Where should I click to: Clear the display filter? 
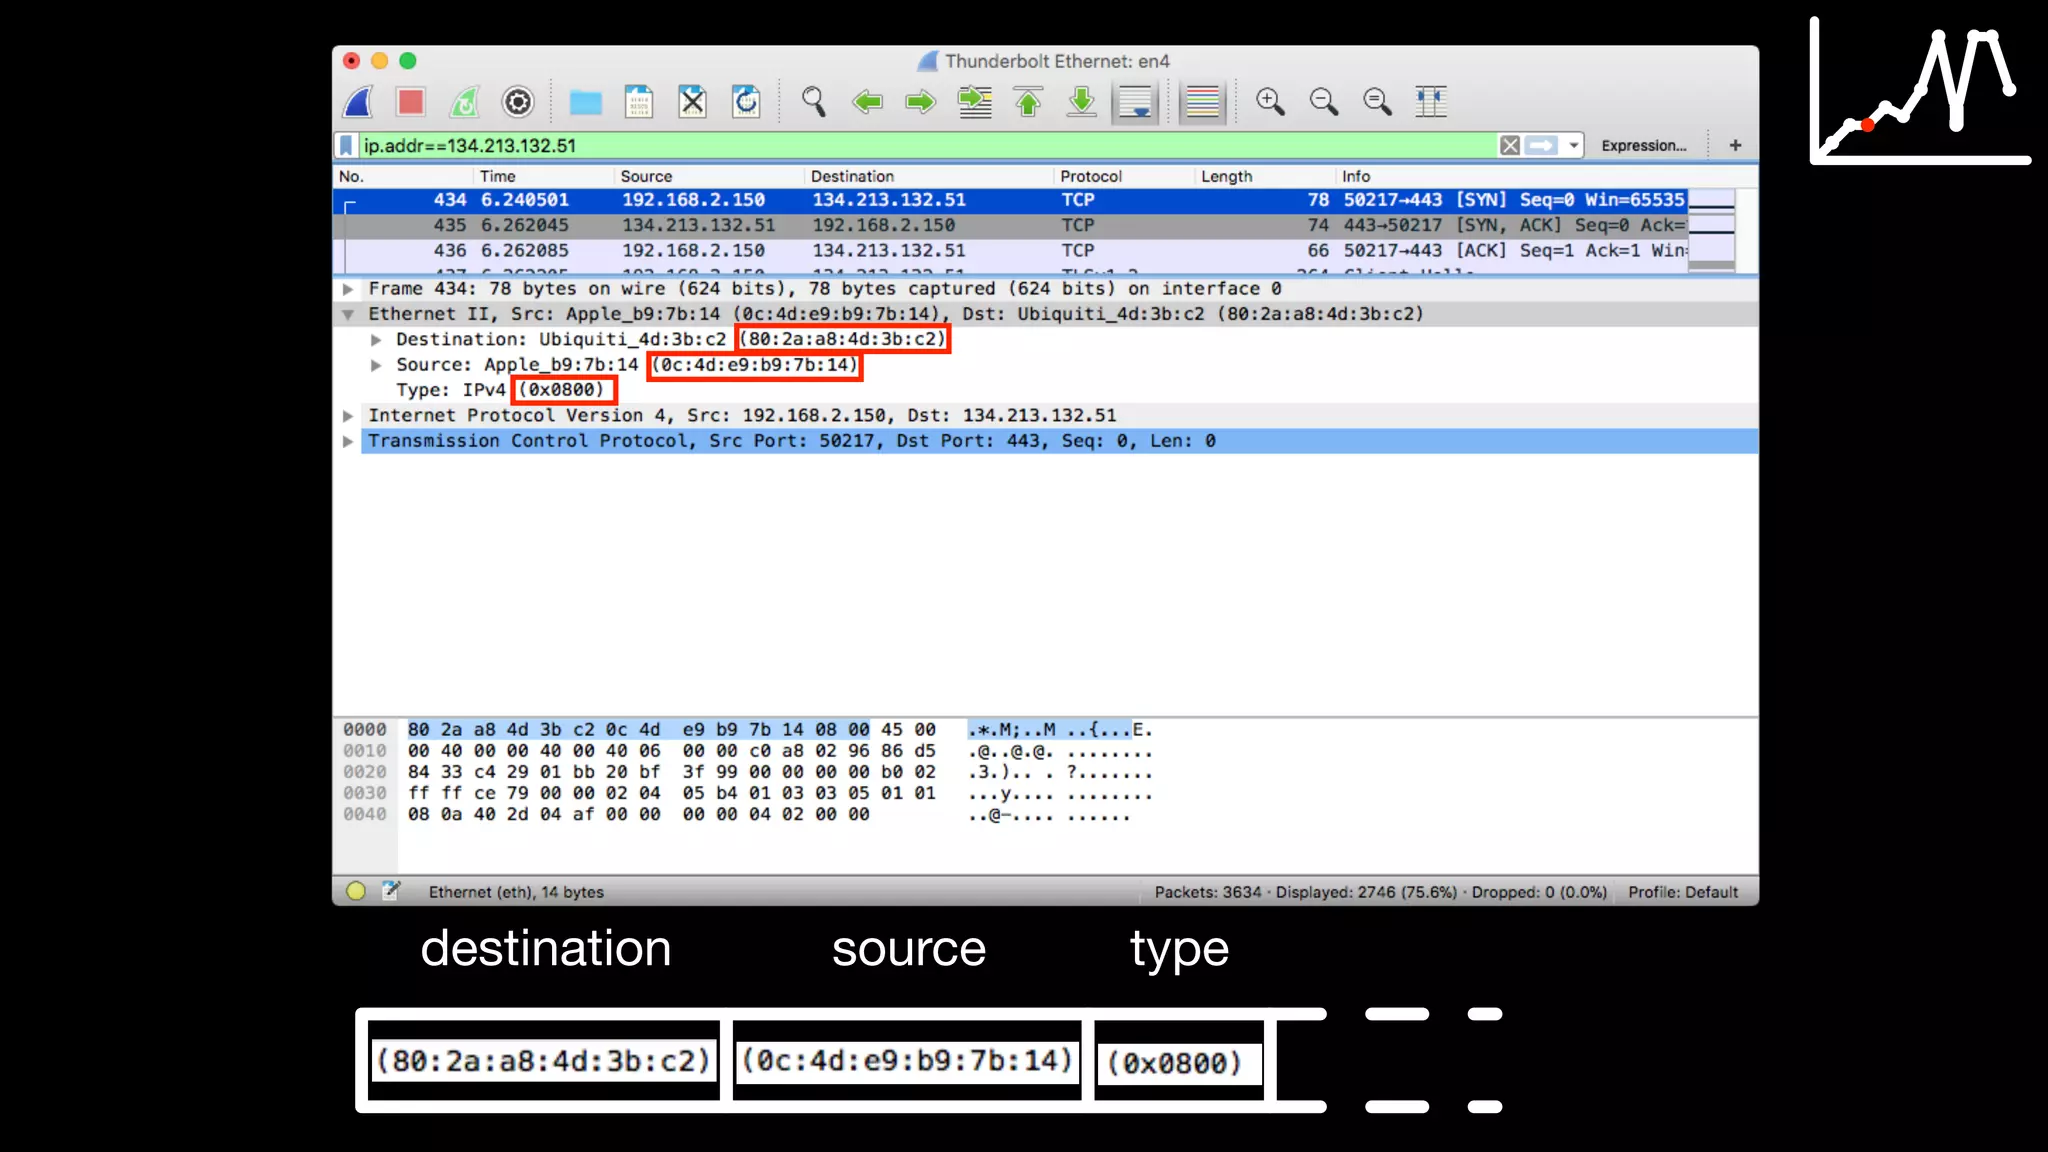point(1510,146)
